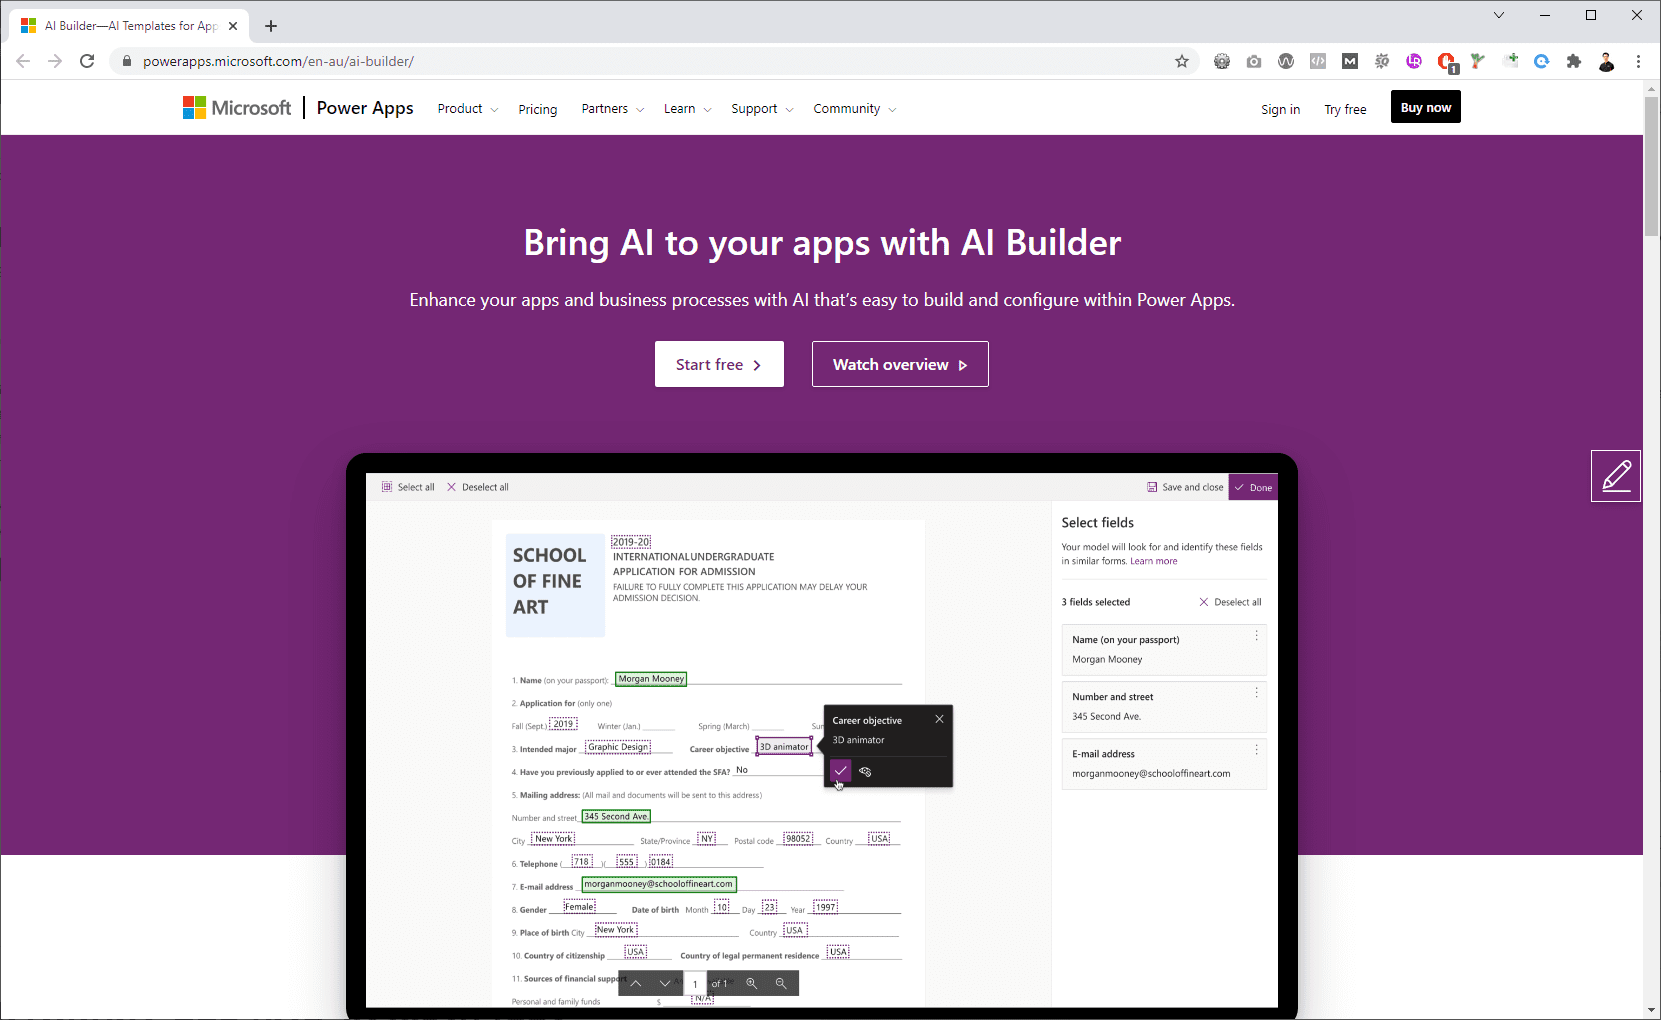
Task: Go to Power Apps home link
Action: coord(365,108)
